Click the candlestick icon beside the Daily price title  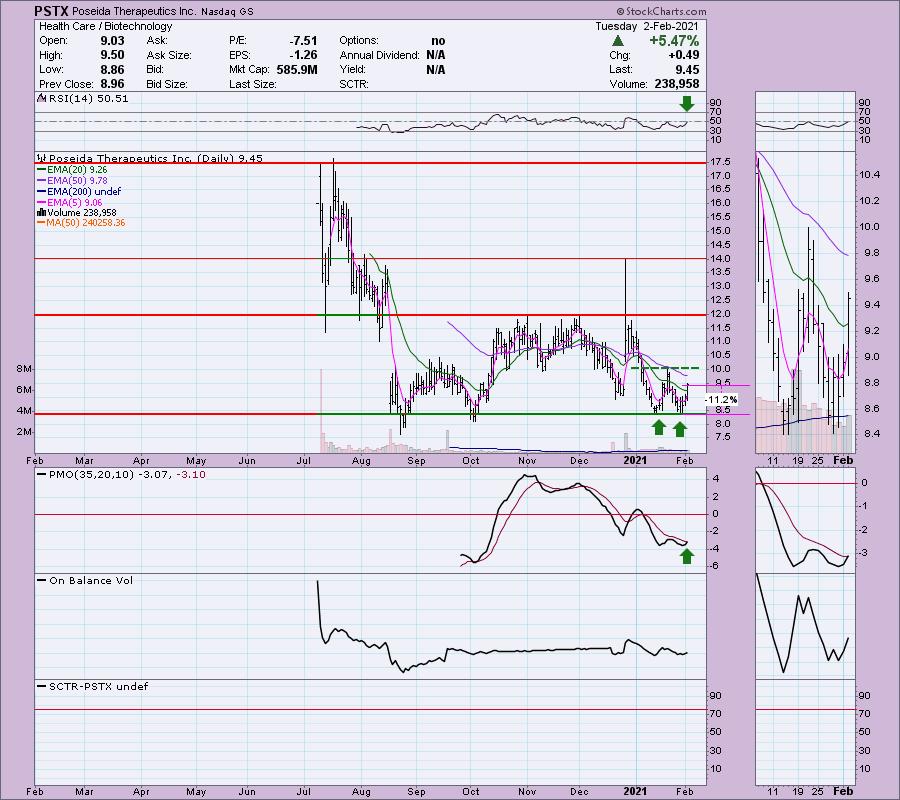[41, 158]
